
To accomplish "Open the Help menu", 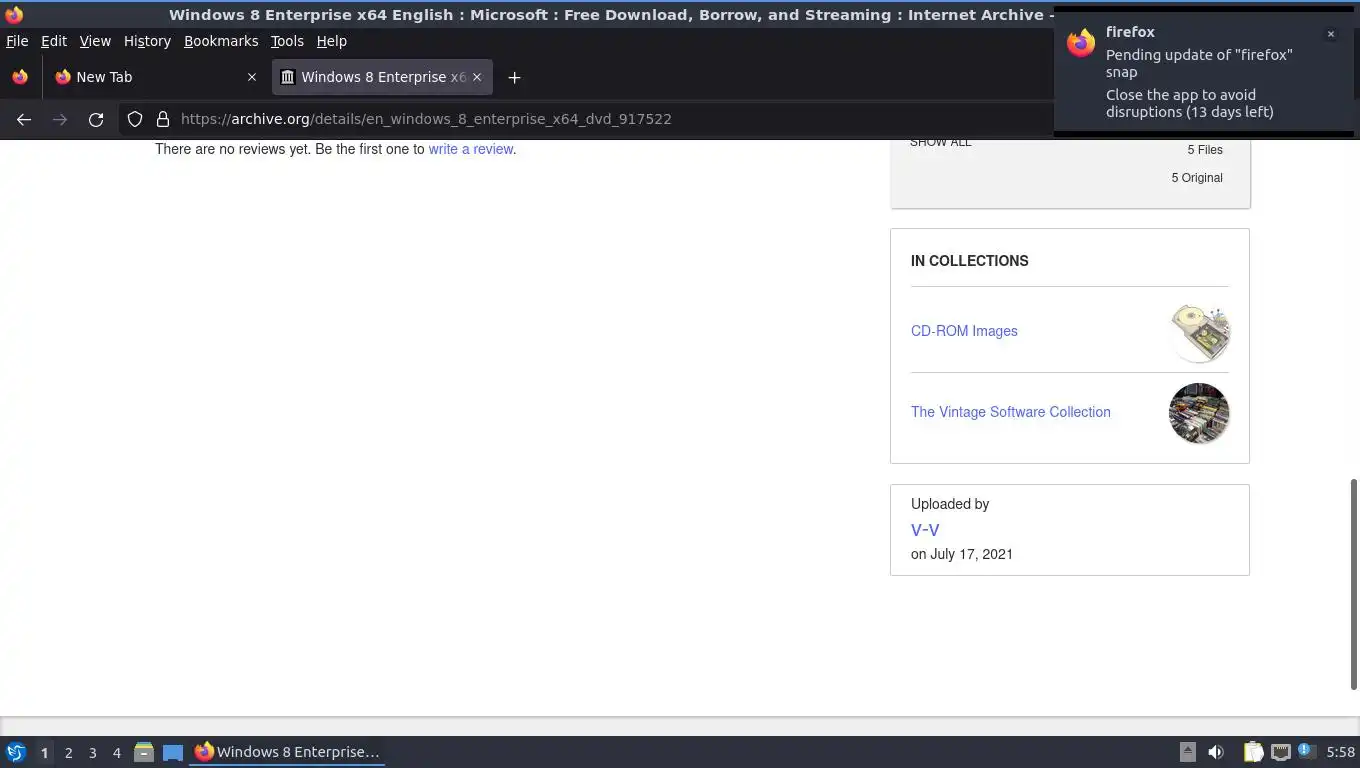I will [x=332, y=41].
